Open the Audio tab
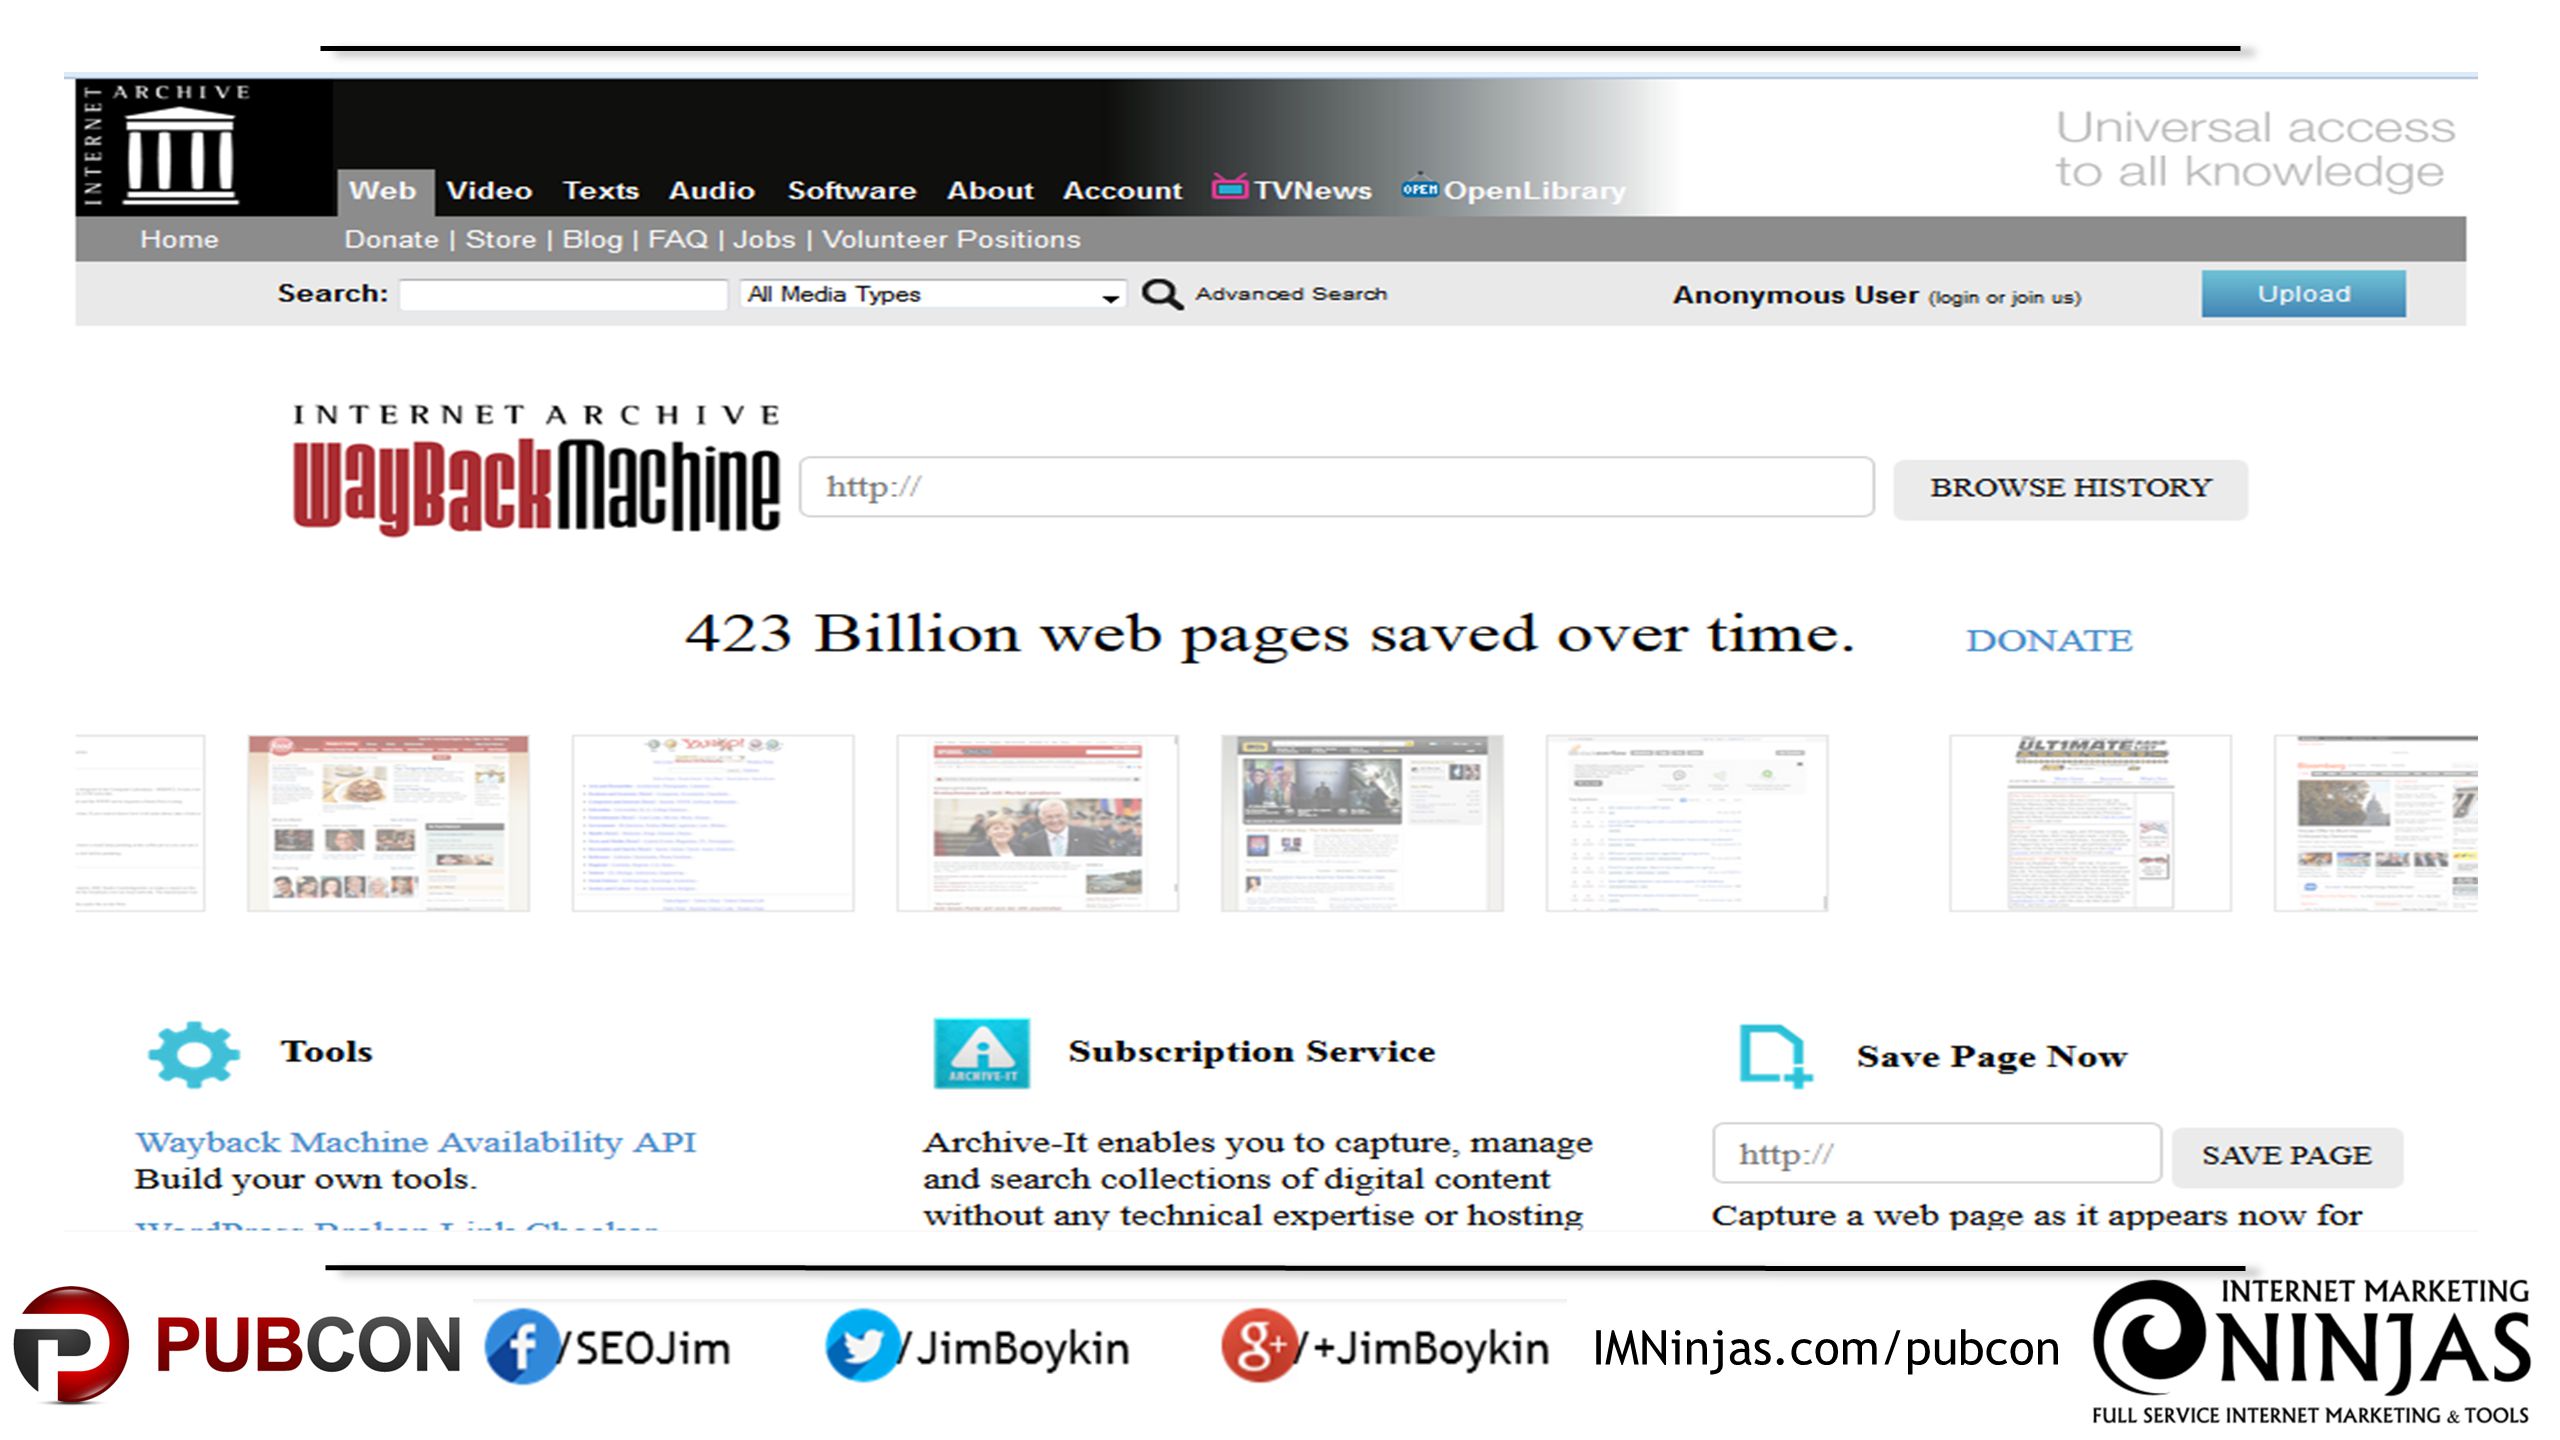This screenshot has height=1440, width=2560. [x=711, y=190]
